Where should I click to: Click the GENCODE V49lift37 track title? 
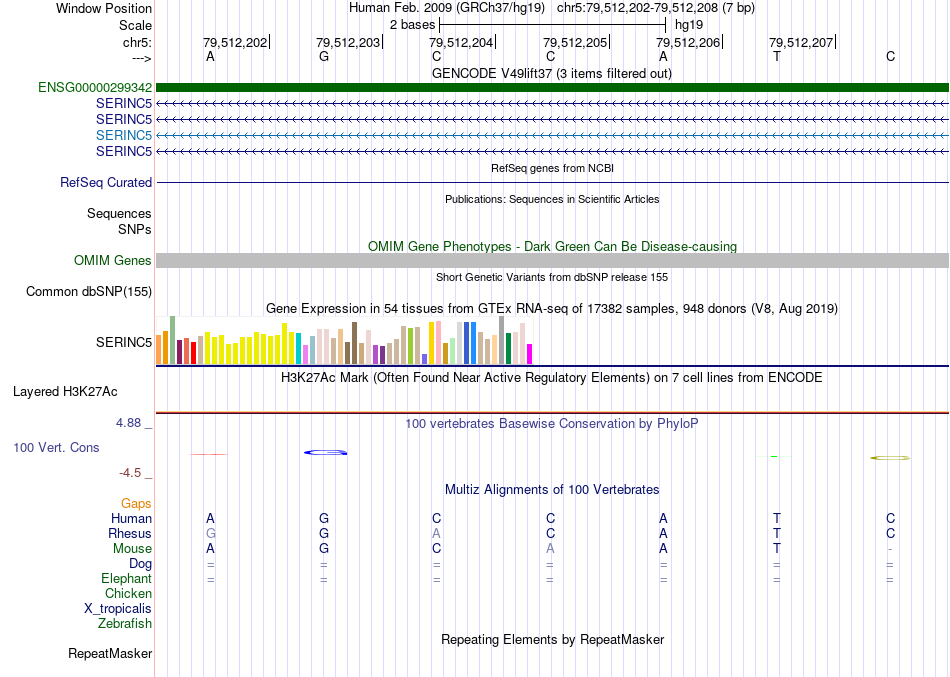(551, 74)
